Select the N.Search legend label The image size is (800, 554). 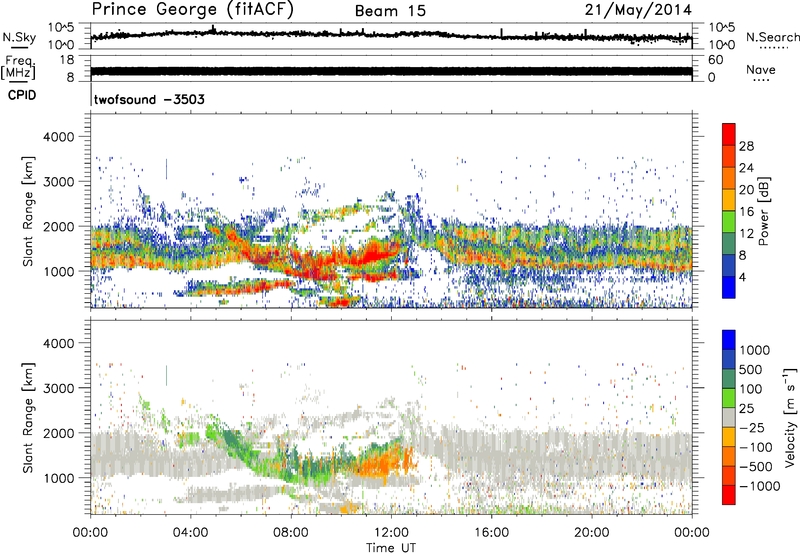click(x=772, y=37)
